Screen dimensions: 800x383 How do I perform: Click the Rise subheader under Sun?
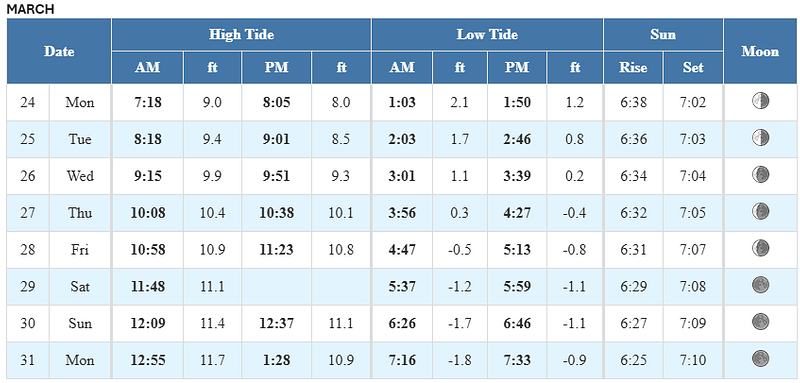[x=633, y=67]
